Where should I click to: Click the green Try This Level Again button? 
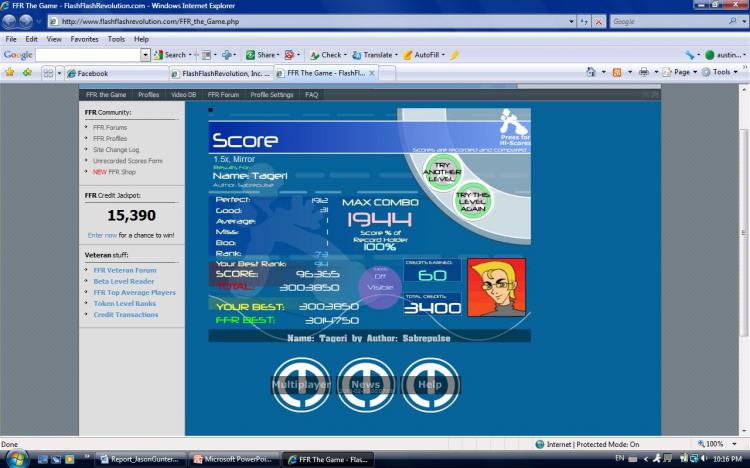pos(473,201)
